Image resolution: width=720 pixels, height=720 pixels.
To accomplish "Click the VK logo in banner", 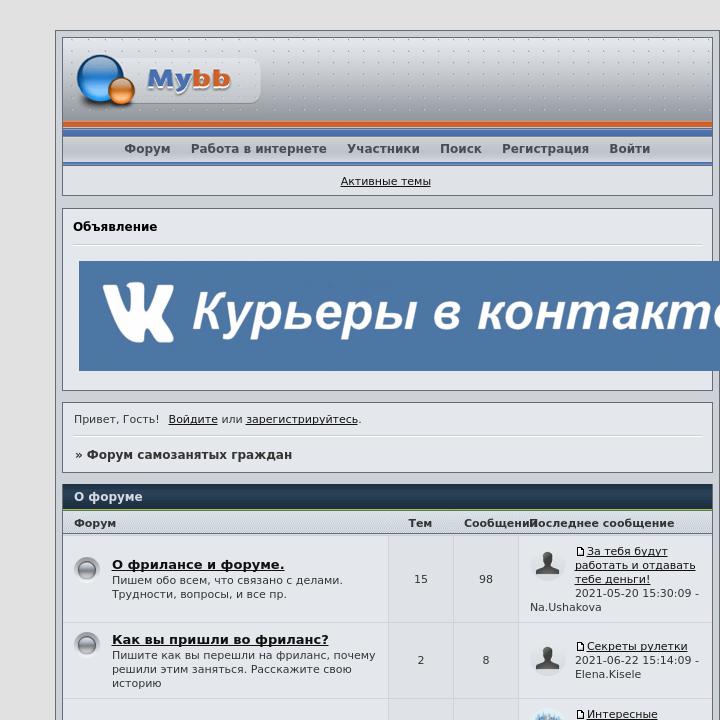I will 138,312.
